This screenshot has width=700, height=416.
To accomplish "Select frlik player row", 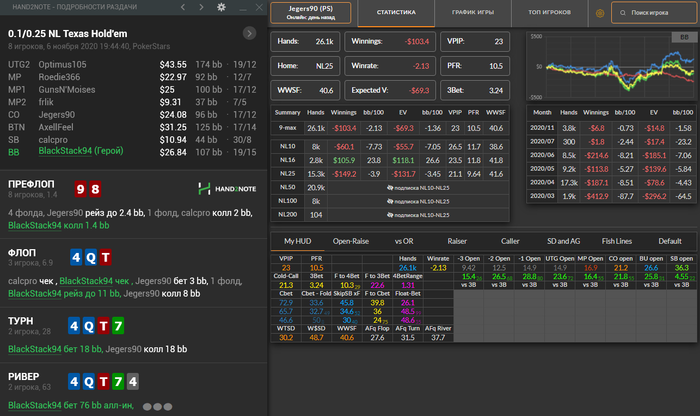I will coord(132,102).
